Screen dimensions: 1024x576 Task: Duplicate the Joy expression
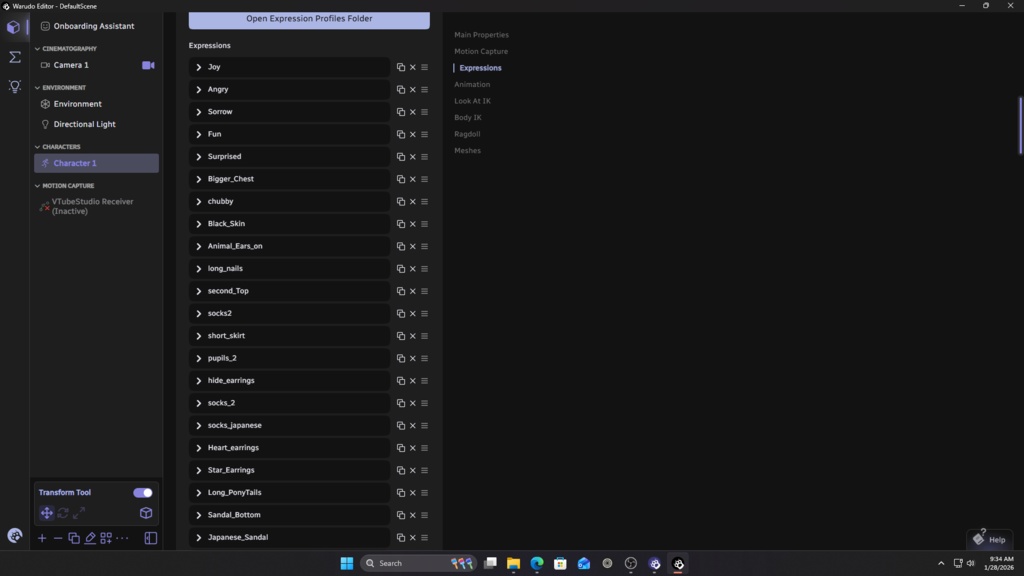(401, 67)
